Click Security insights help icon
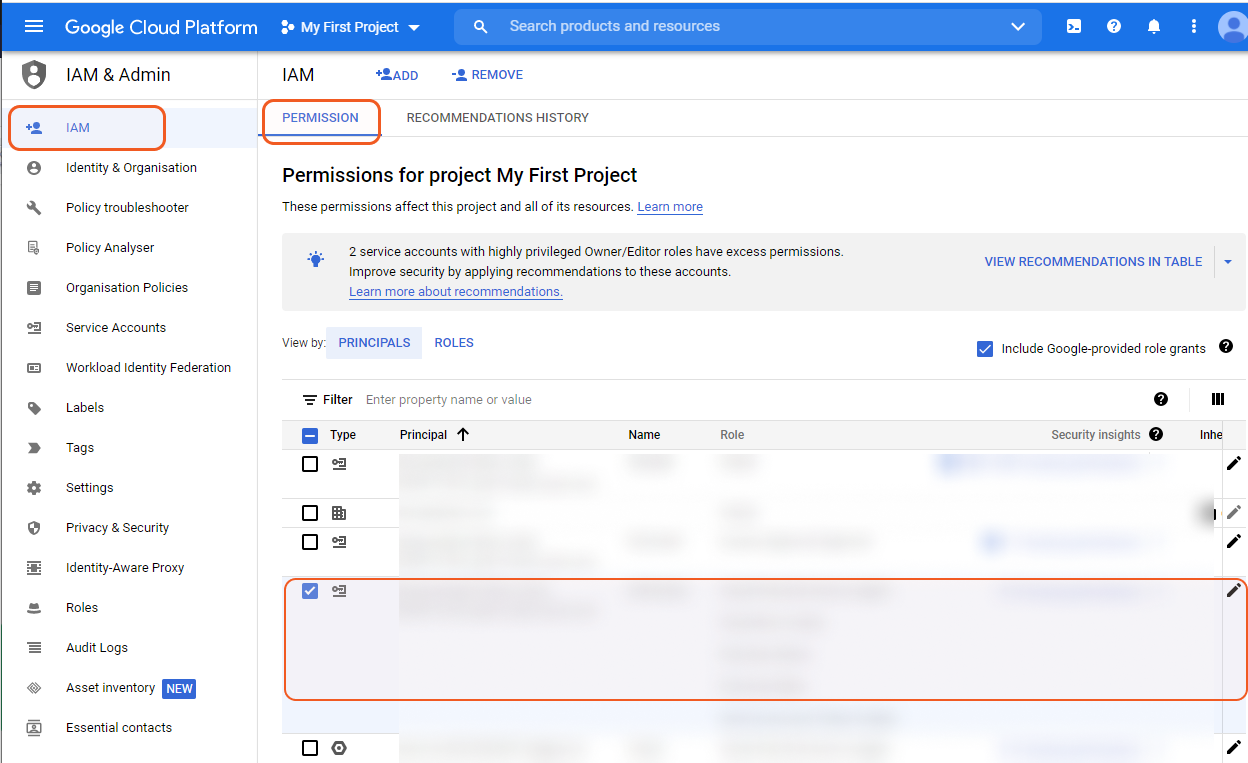Viewport: 1248px width, 763px height. (x=1156, y=435)
